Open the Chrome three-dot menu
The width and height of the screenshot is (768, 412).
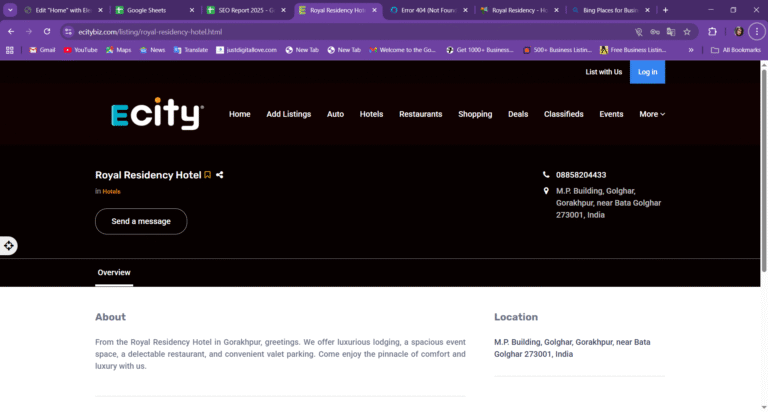click(757, 32)
